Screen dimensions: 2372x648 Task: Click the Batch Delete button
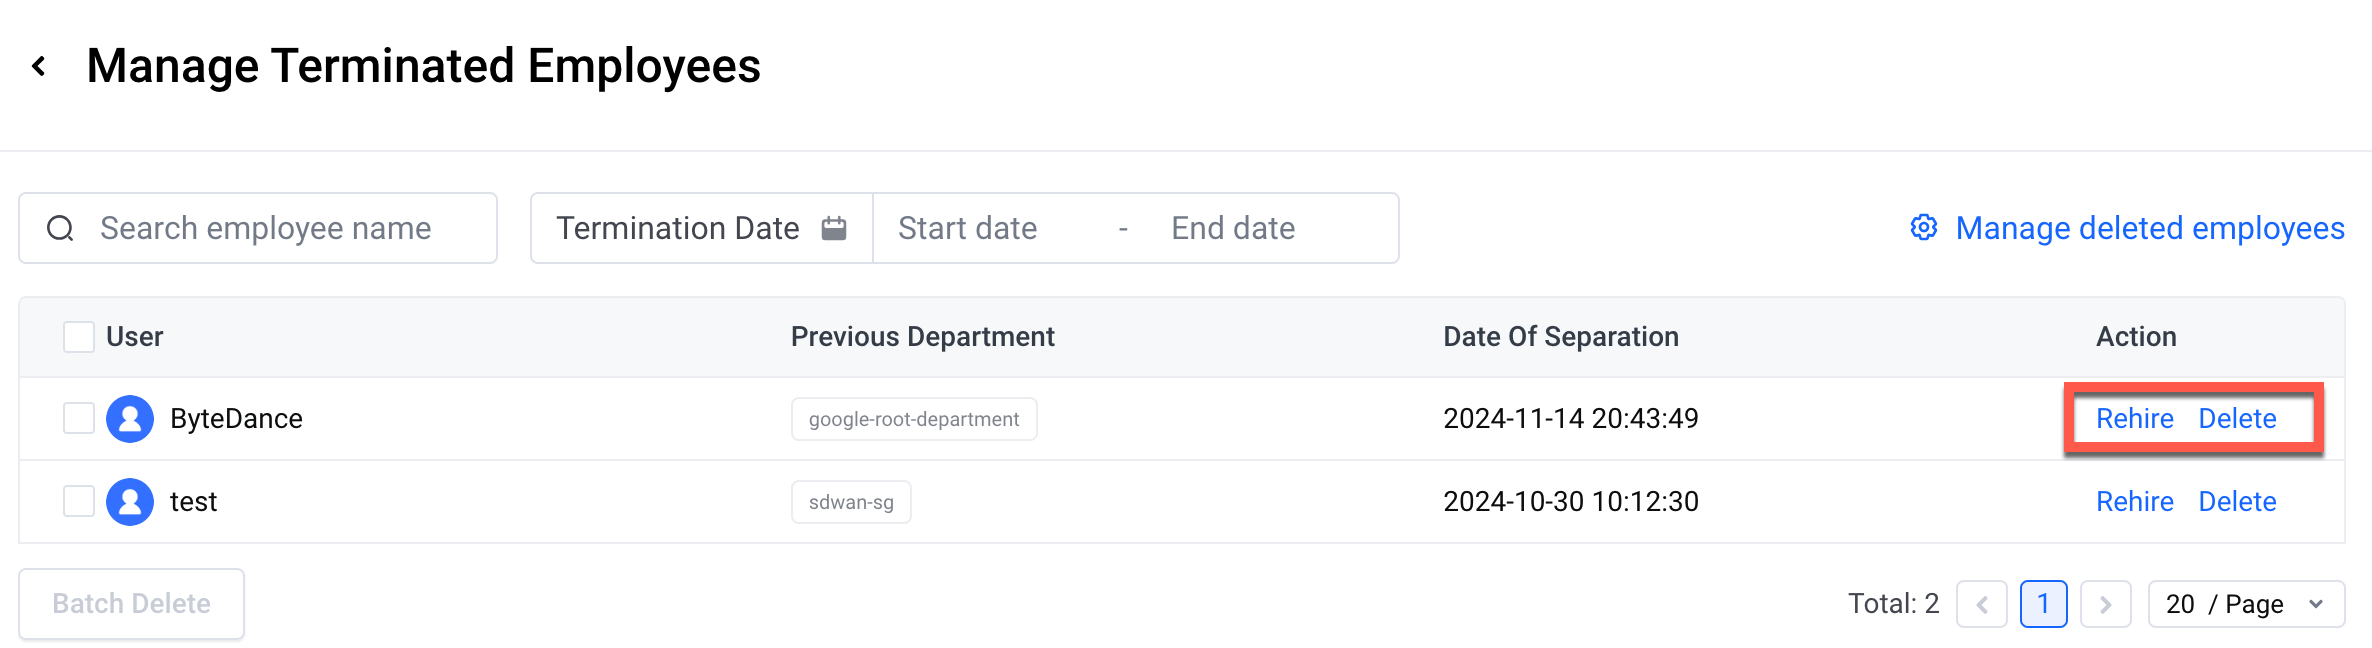(131, 604)
